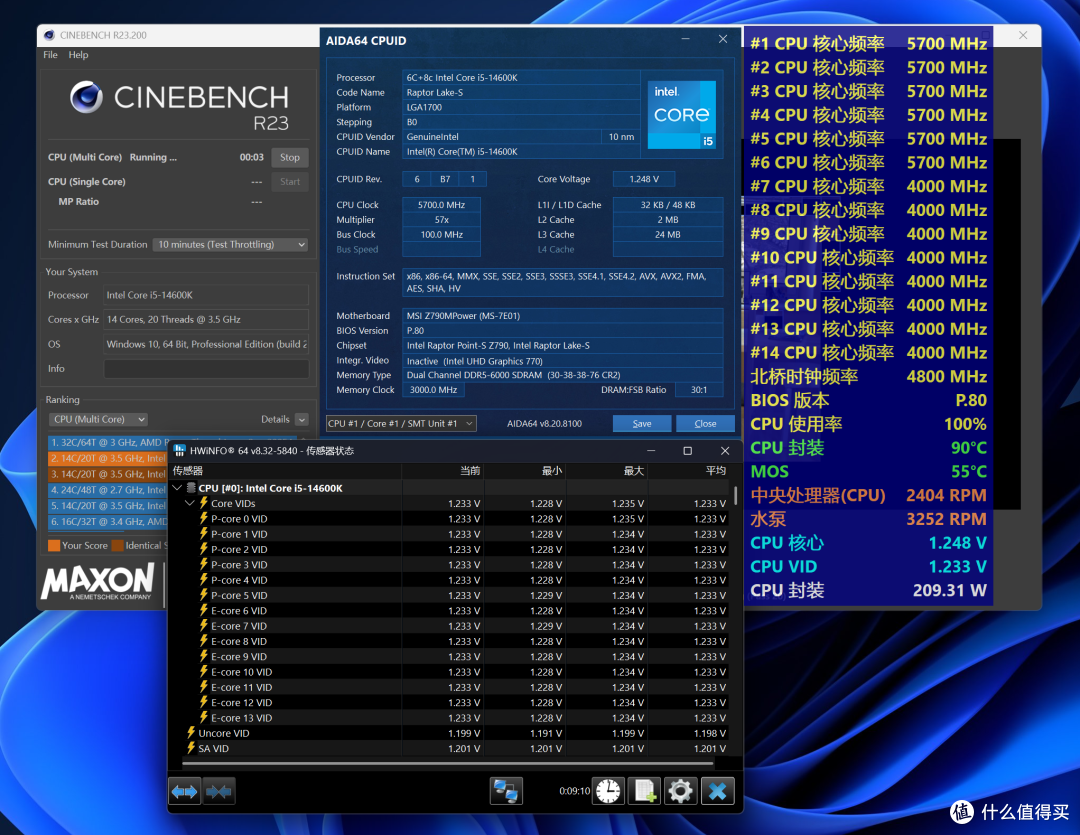The width and height of the screenshot is (1080, 835).
Task: Click HWiNFO log-to-file sheet icon
Action: coord(645,791)
